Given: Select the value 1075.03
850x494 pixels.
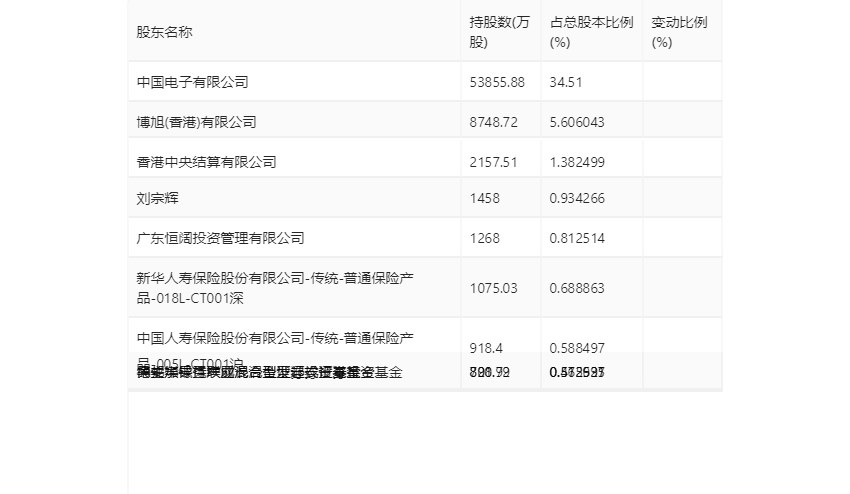Looking at the screenshot, I should (493, 288).
